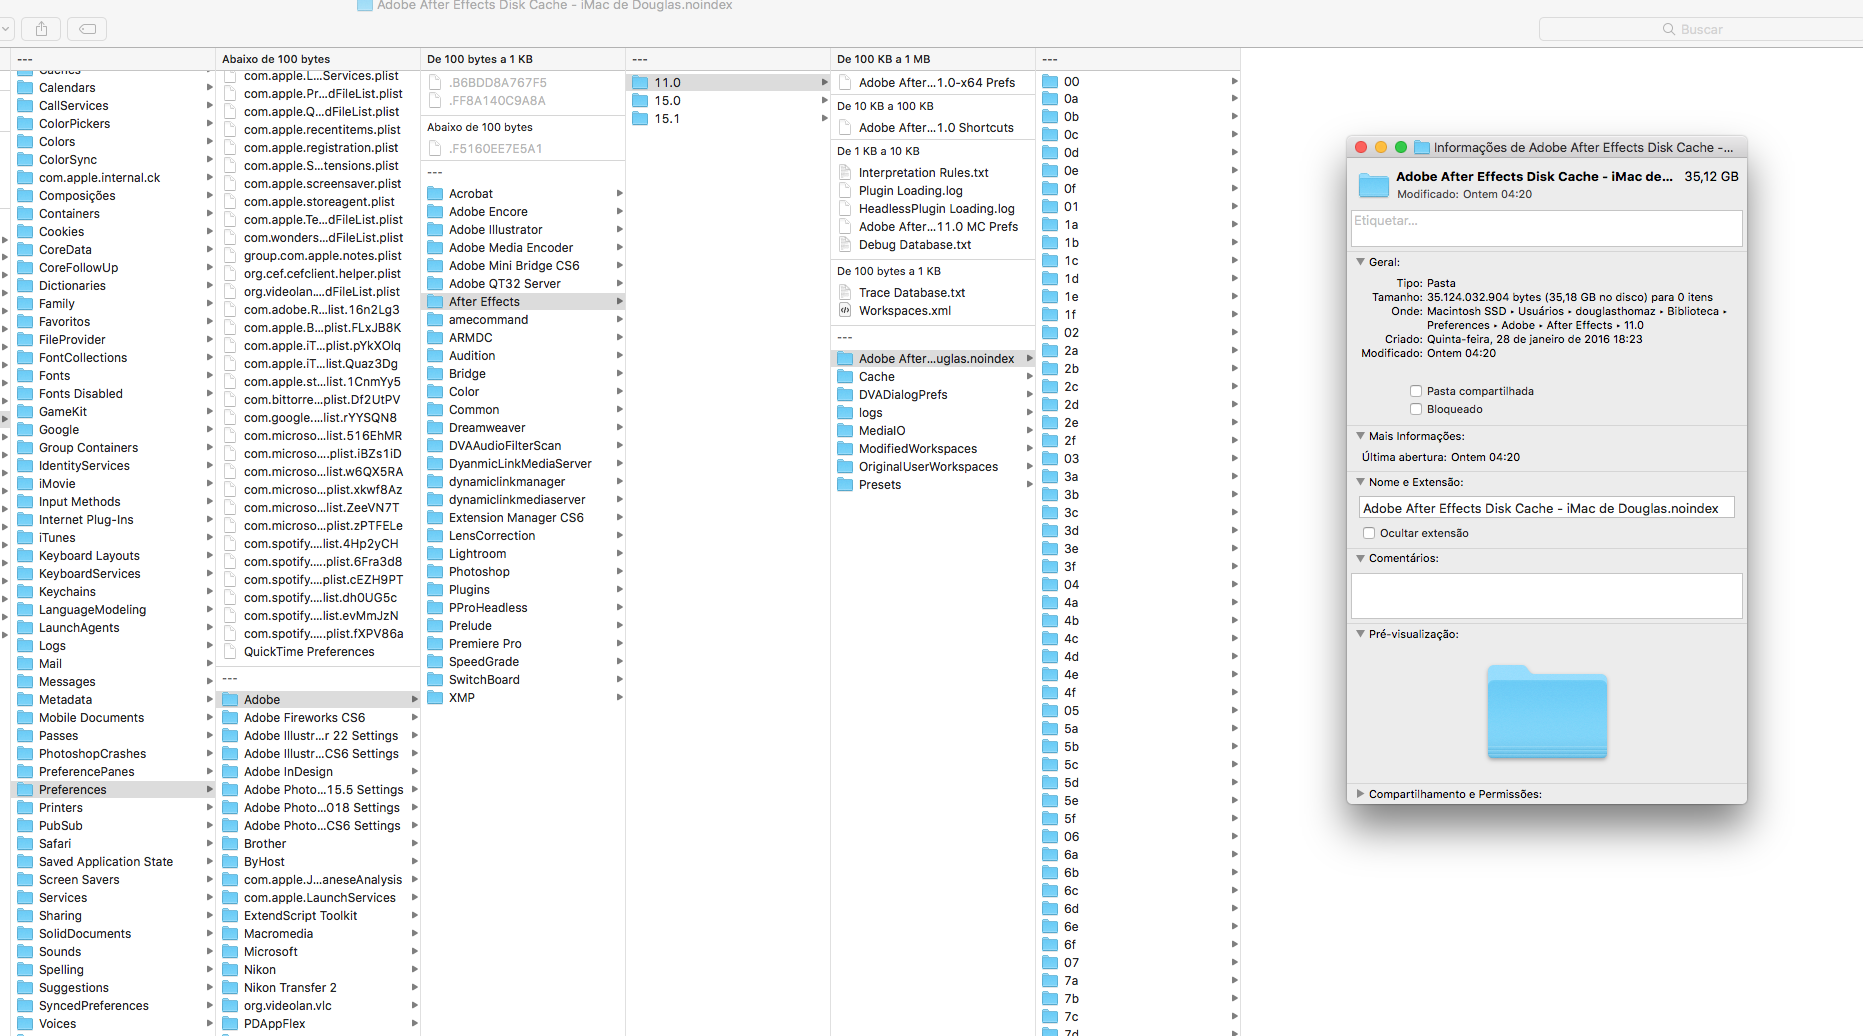
Task: Collapse the Pré-visualização section
Action: click(x=1361, y=634)
